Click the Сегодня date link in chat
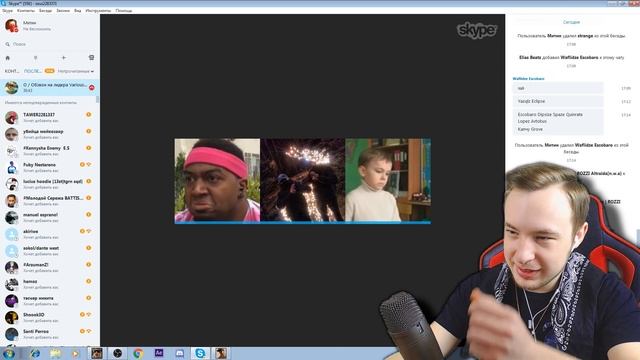 [571, 22]
